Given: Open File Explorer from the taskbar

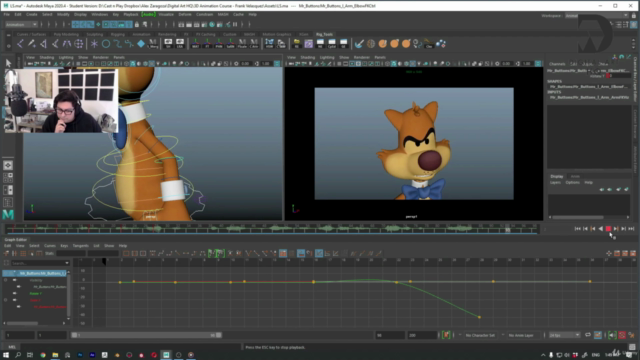Looking at the screenshot, I should (55, 355).
